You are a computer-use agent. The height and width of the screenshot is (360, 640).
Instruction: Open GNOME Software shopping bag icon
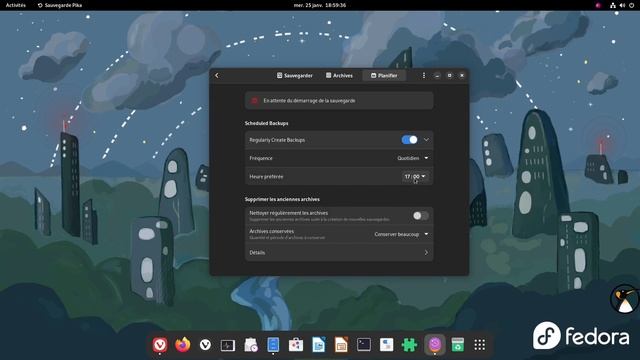(x=296, y=345)
